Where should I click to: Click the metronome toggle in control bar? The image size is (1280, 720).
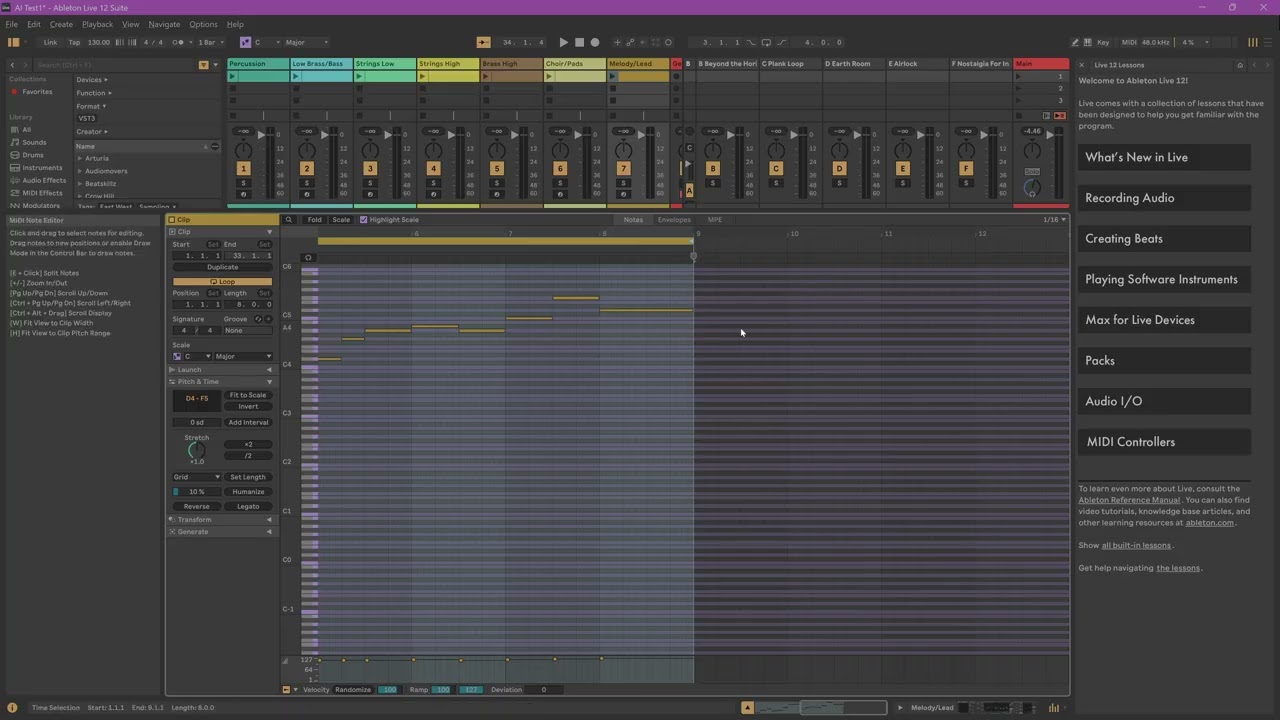pos(179,42)
